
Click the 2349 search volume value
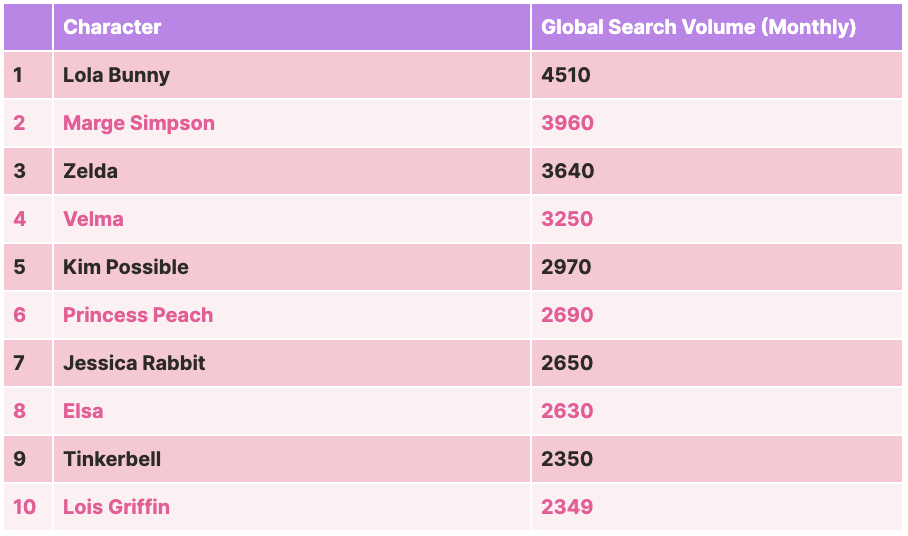point(567,508)
